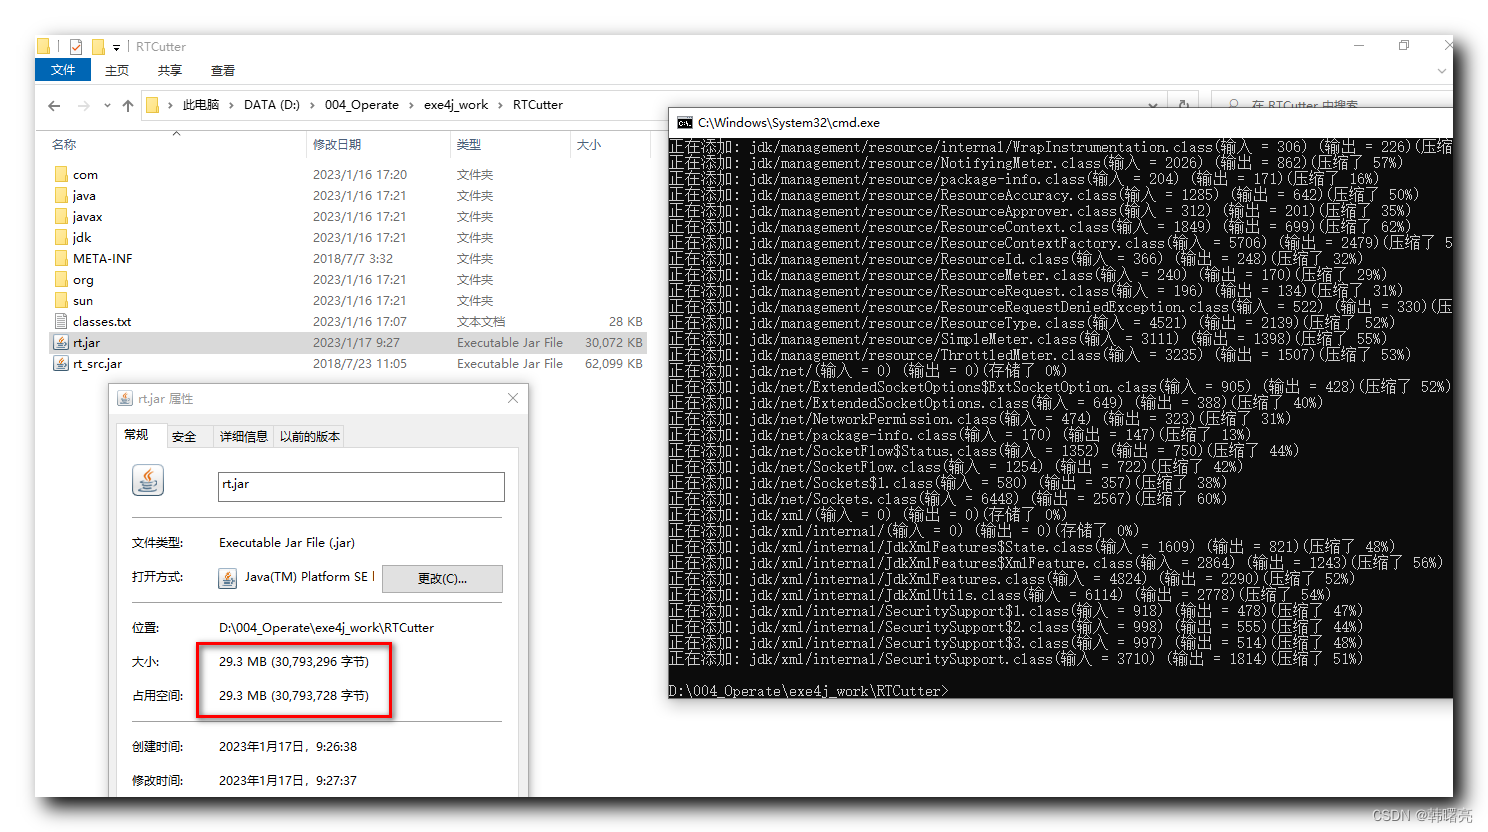The image size is (1488, 832).
Task: Expand the chevron after 004_Operate
Action: pos(411,105)
